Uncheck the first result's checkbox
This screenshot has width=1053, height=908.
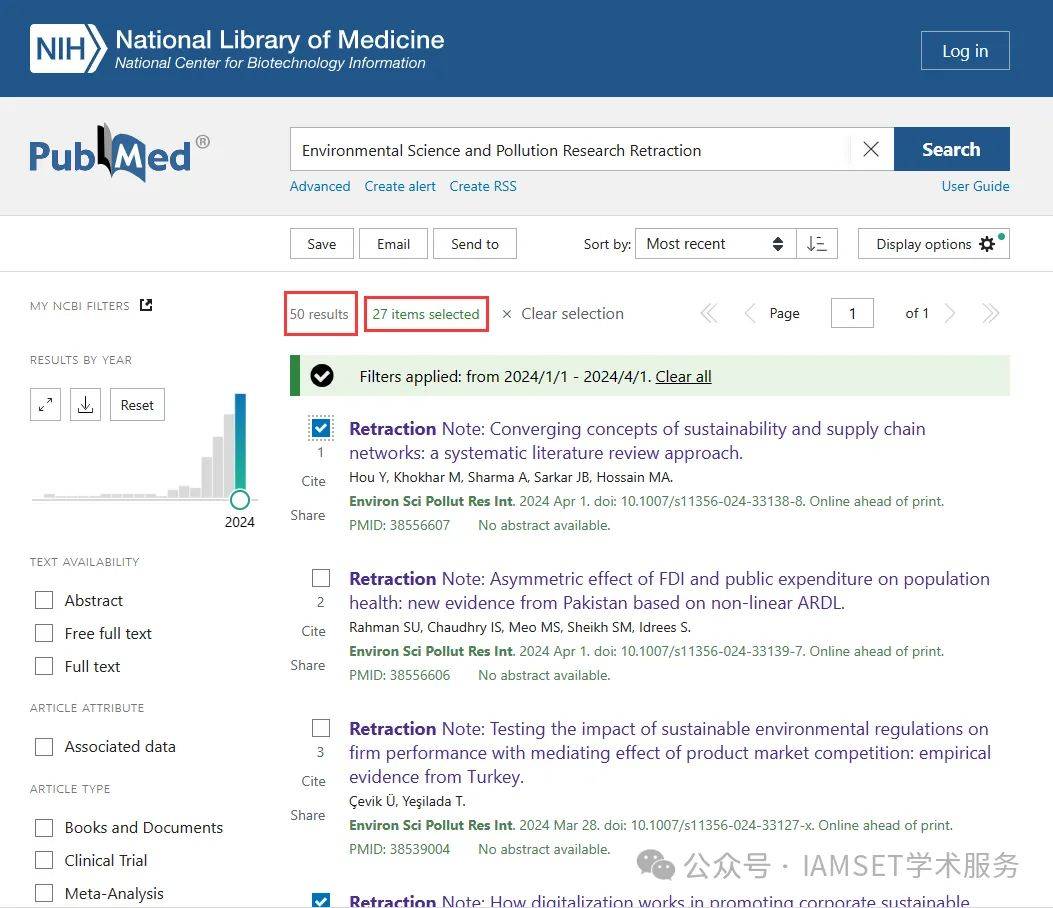(x=321, y=429)
